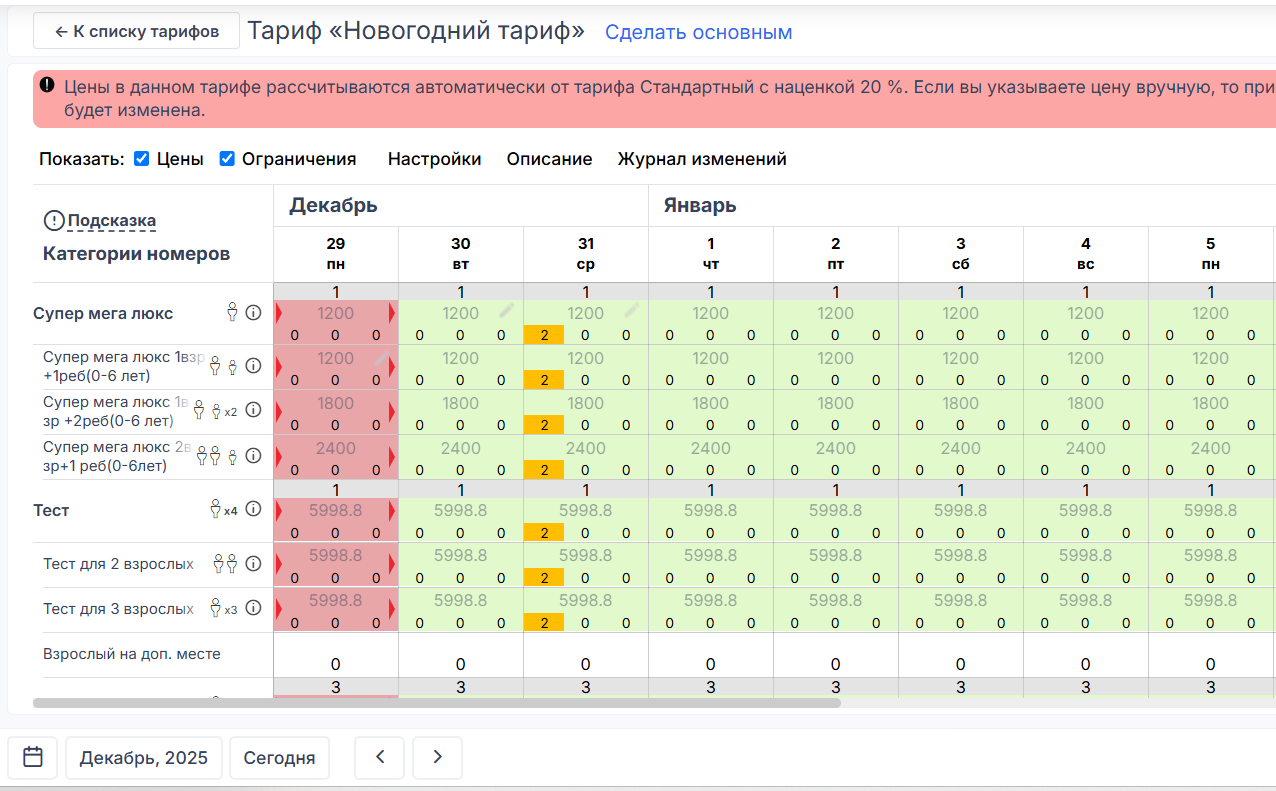Viewport: 1276px width, 791px height.
Task: Click Подсказка hint icon
Action: click(x=54, y=221)
